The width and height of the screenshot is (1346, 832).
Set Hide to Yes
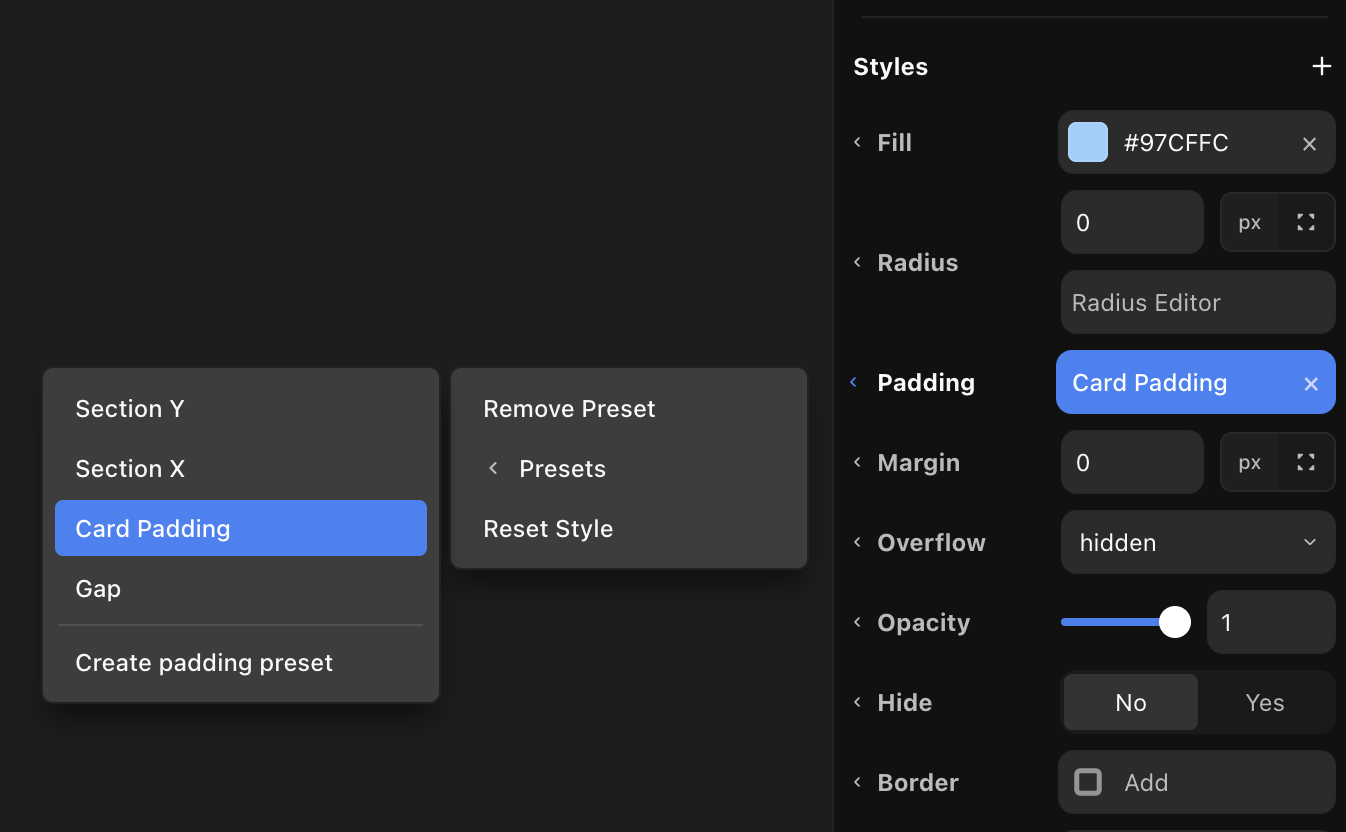(1265, 702)
